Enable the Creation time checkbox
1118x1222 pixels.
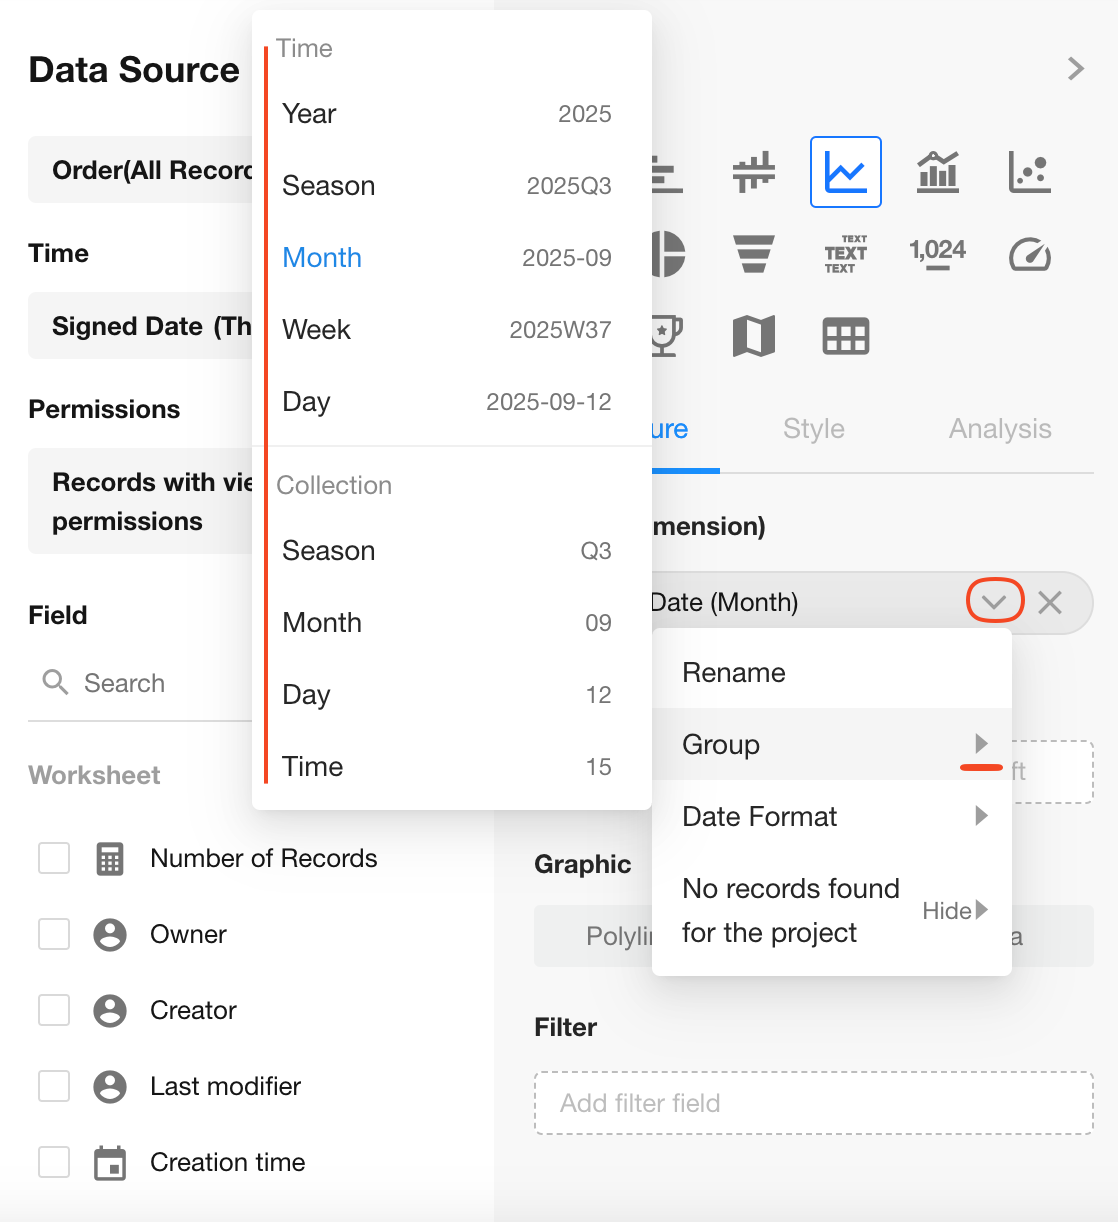[54, 1162]
